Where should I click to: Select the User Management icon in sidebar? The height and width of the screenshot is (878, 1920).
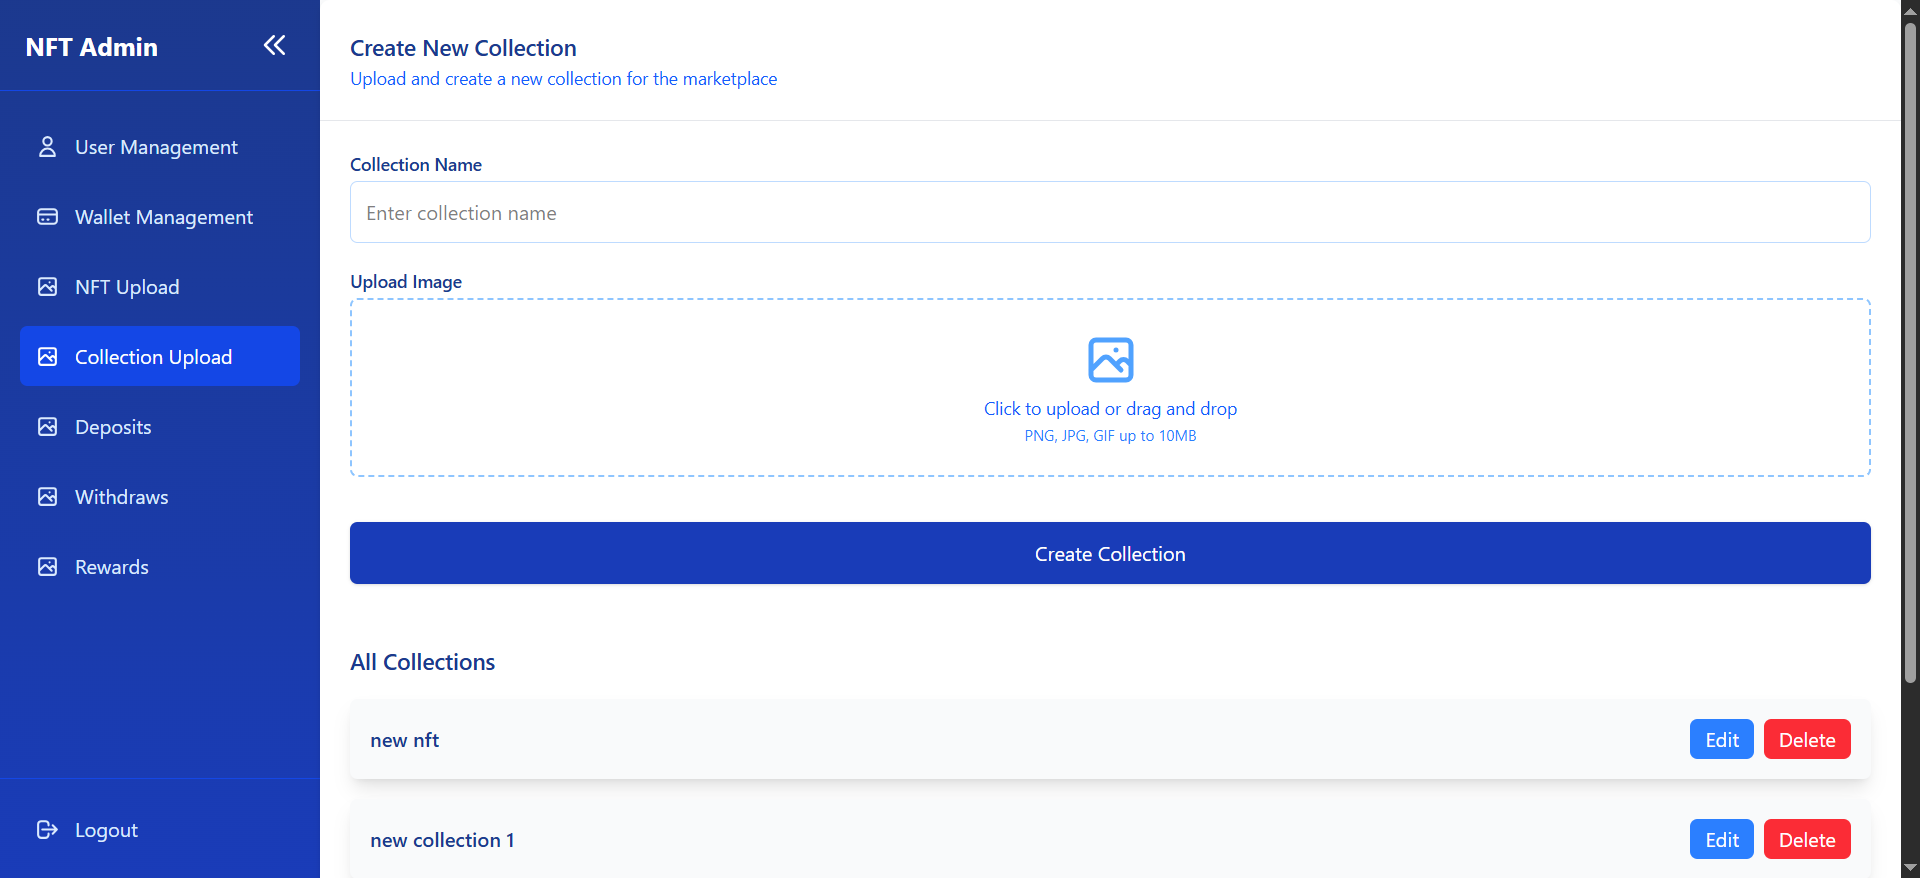48,146
